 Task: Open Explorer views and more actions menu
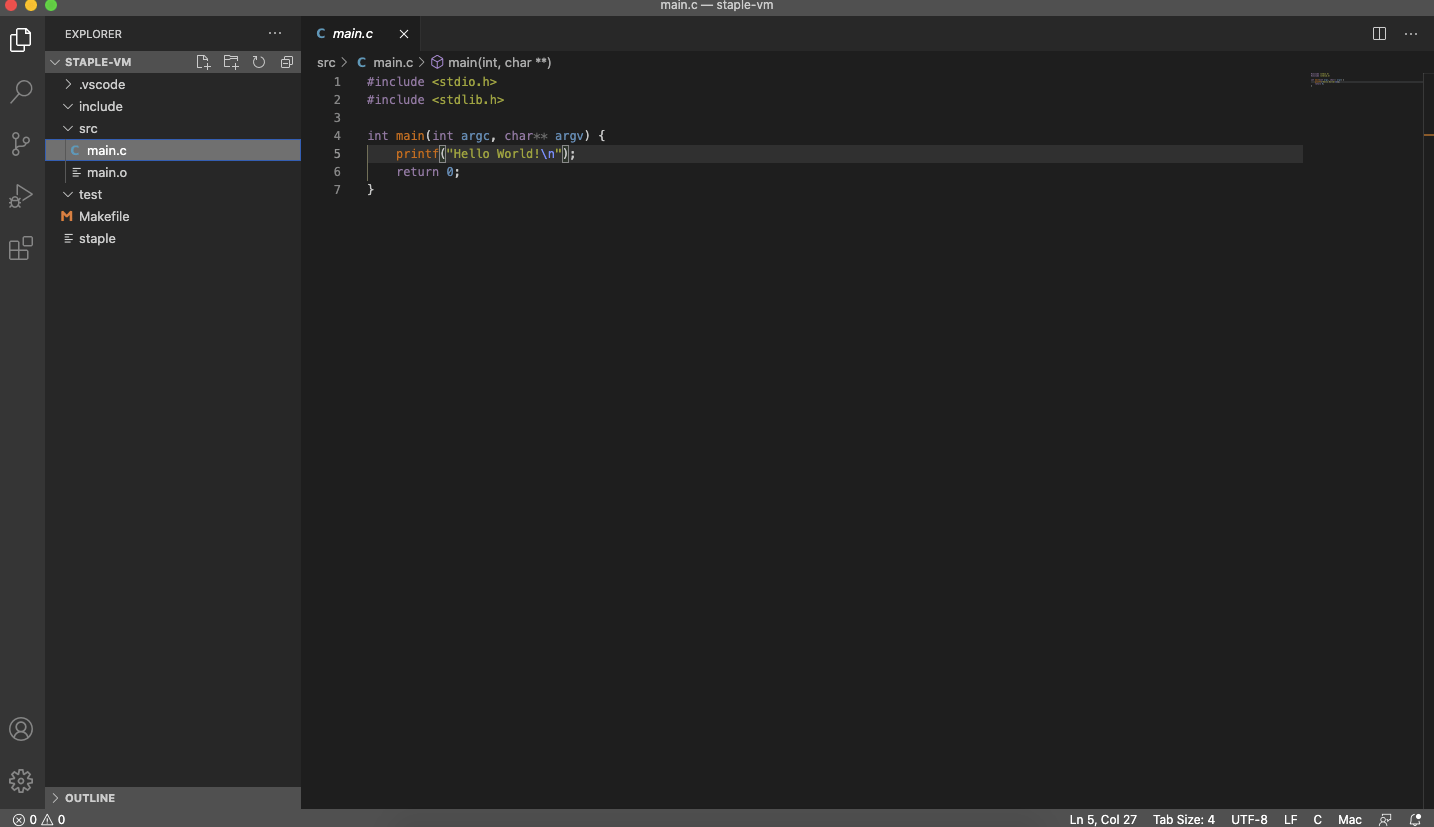tap(275, 34)
